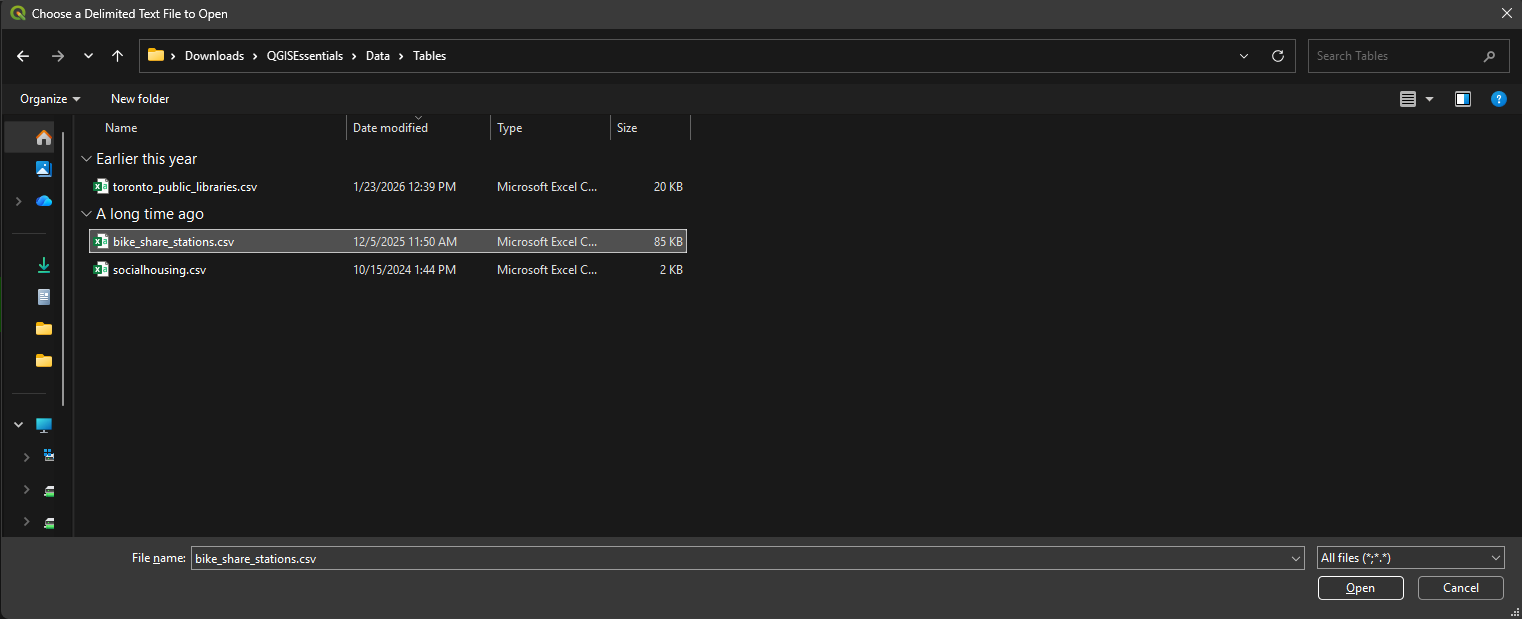Open Home in the navigation pane

(43, 137)
